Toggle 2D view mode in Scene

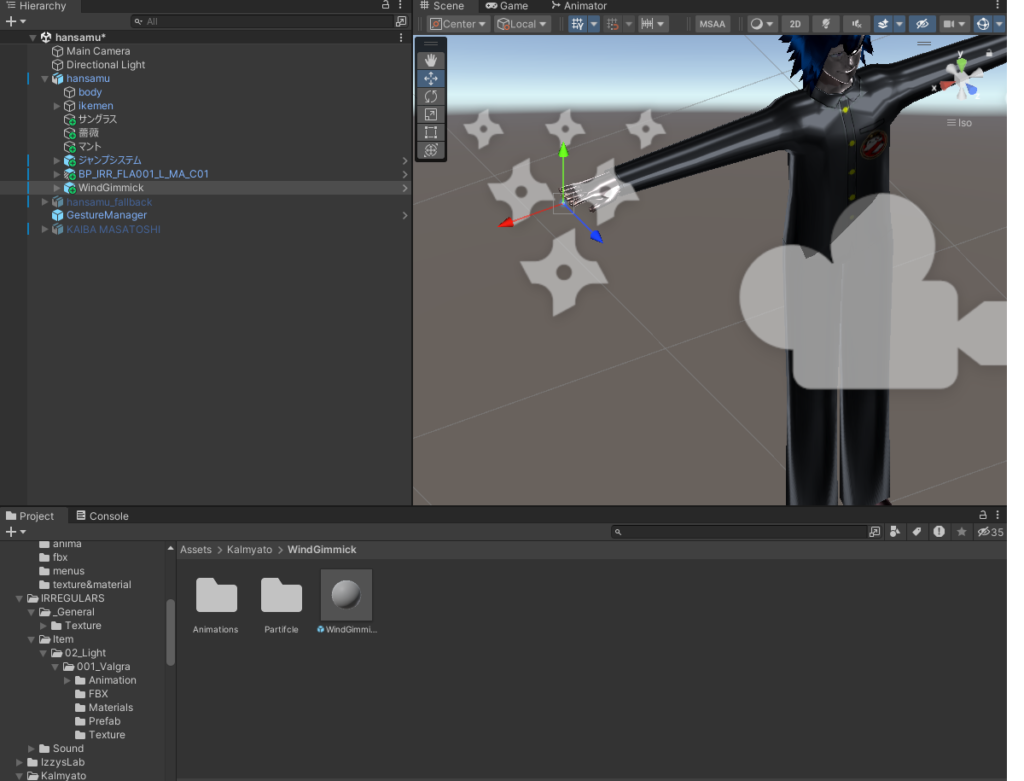795,24
